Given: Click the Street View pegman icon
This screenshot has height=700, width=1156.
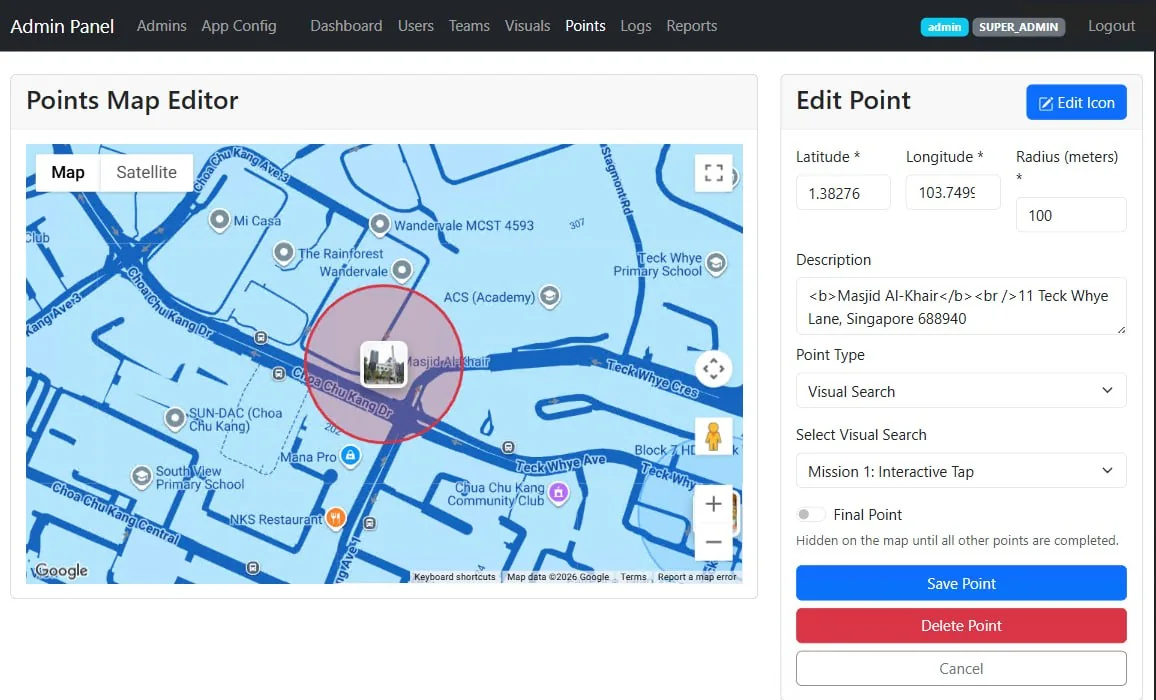Looking at the screenshot, I should pyautogui.click(x=713, y=436).
